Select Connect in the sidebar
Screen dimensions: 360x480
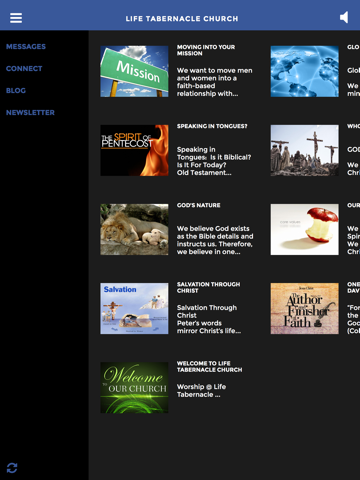(x=24, y=69)
